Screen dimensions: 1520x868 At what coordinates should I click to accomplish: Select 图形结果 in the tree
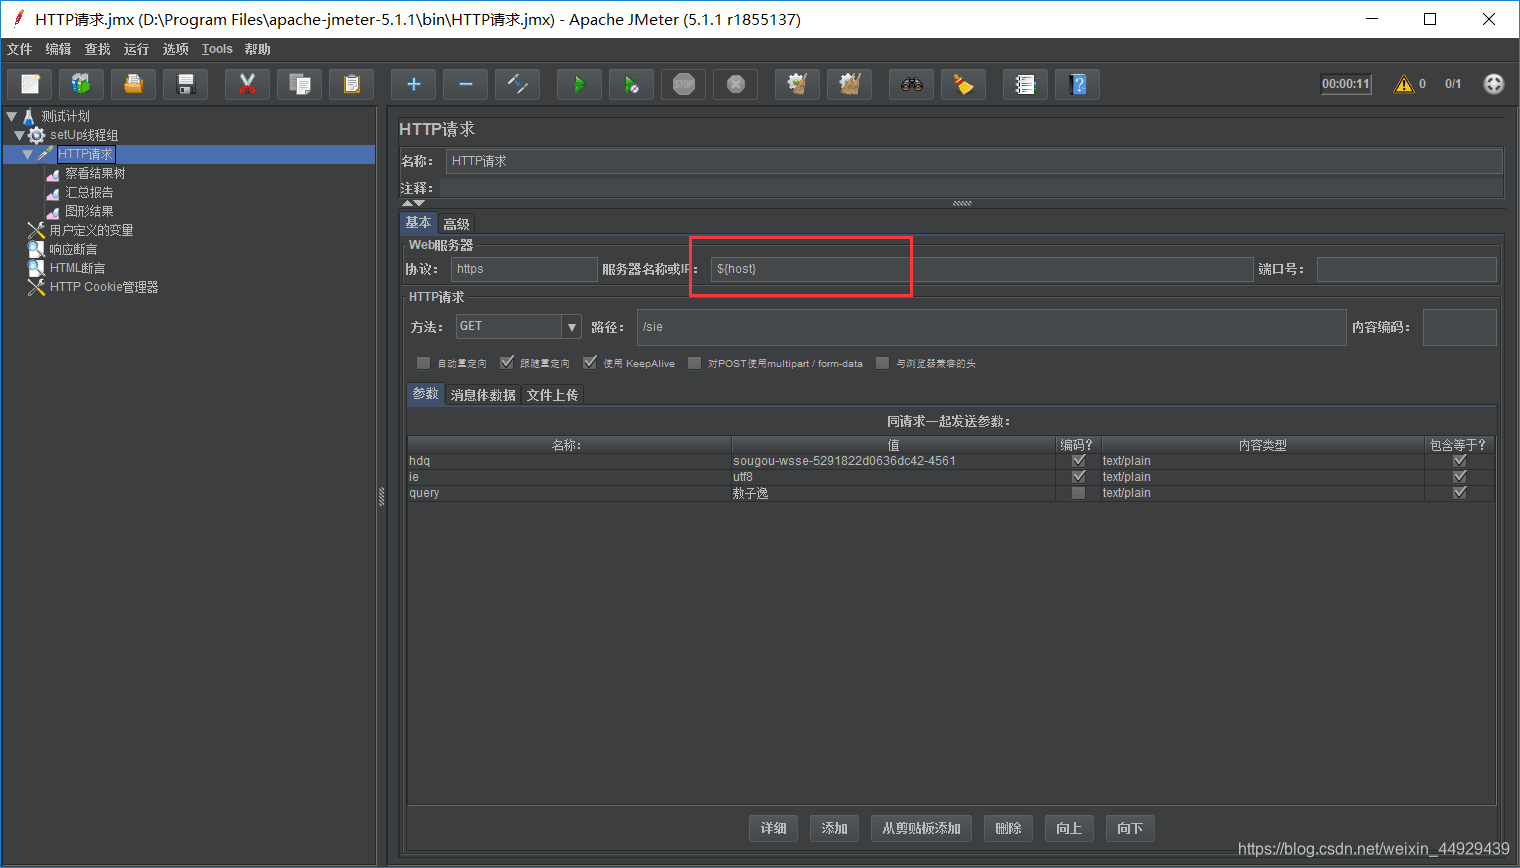pyautogui.click(x=89, y=211)
